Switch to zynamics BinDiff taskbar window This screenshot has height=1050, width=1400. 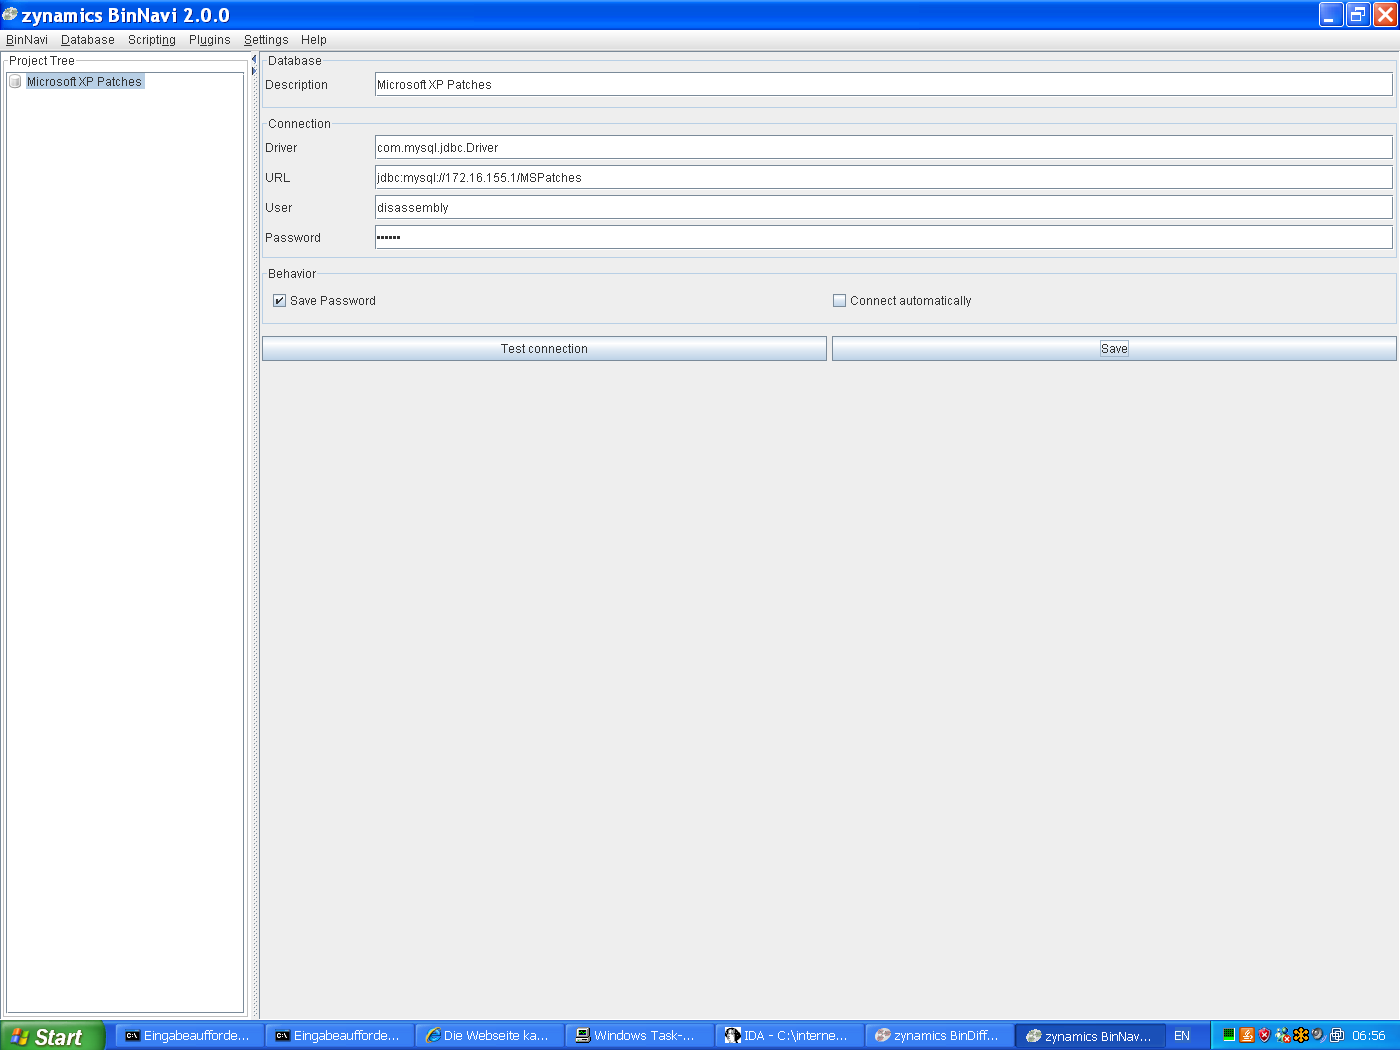click(x=939, y=1036)
